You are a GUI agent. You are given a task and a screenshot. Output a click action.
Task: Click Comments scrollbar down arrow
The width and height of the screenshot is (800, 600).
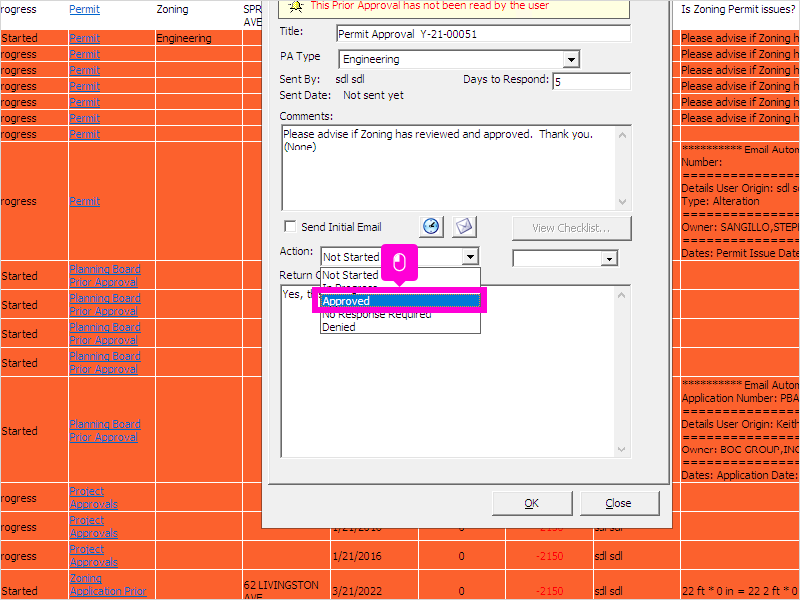(x=622, y=202)
